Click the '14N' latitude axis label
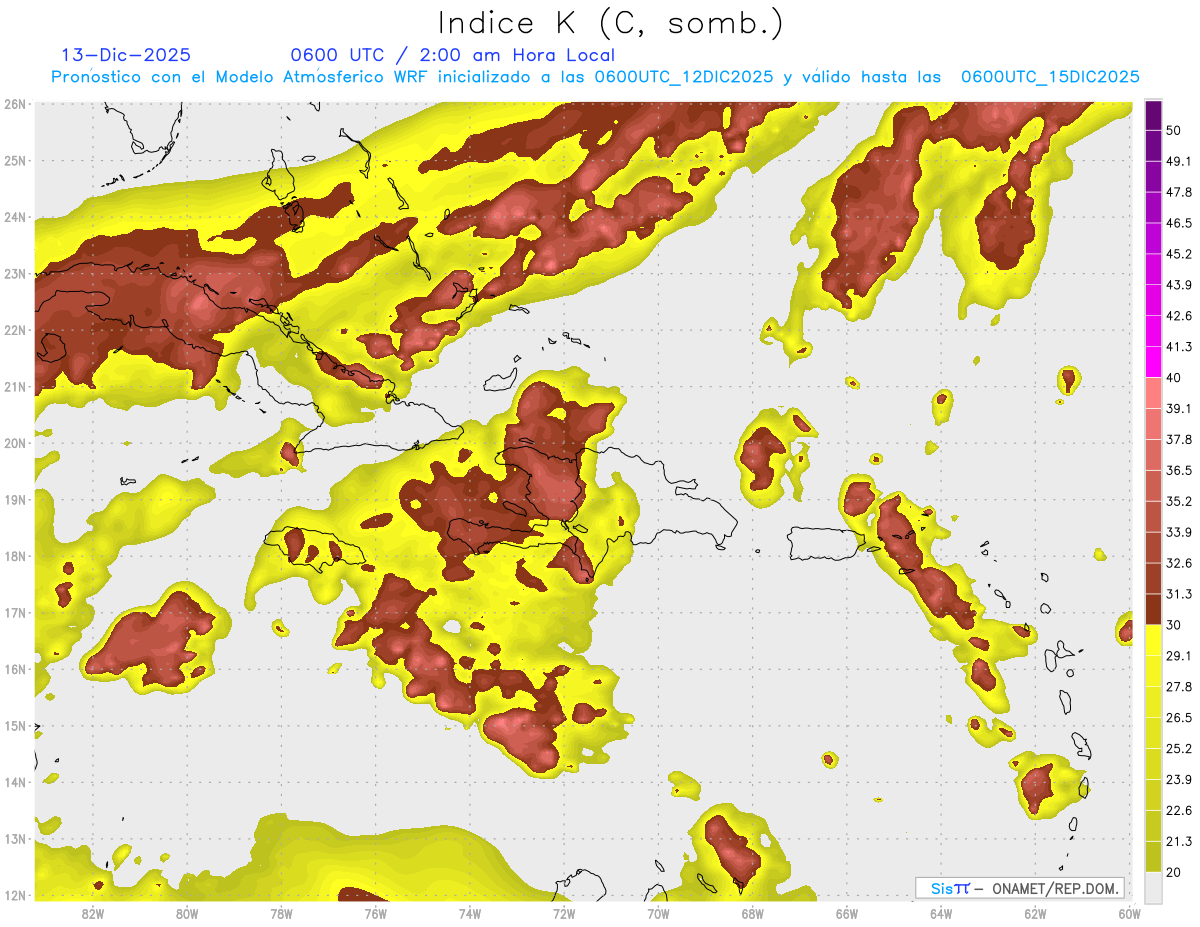 [x=15, y=782]
